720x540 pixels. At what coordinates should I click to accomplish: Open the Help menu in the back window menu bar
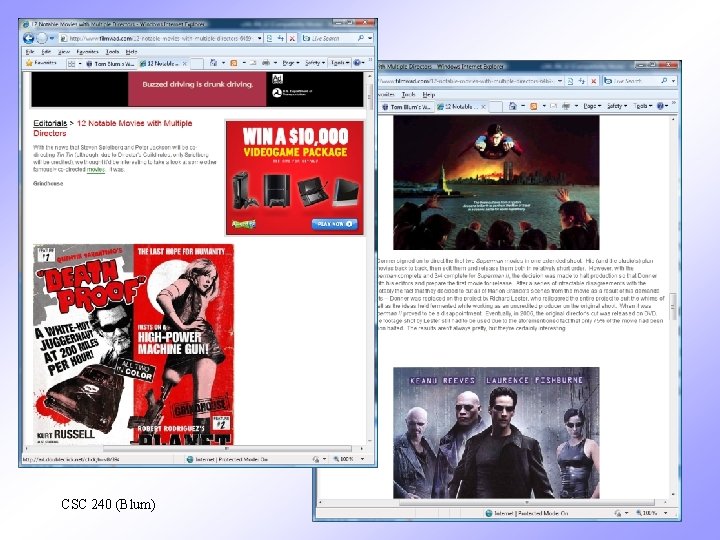point(428,95)
